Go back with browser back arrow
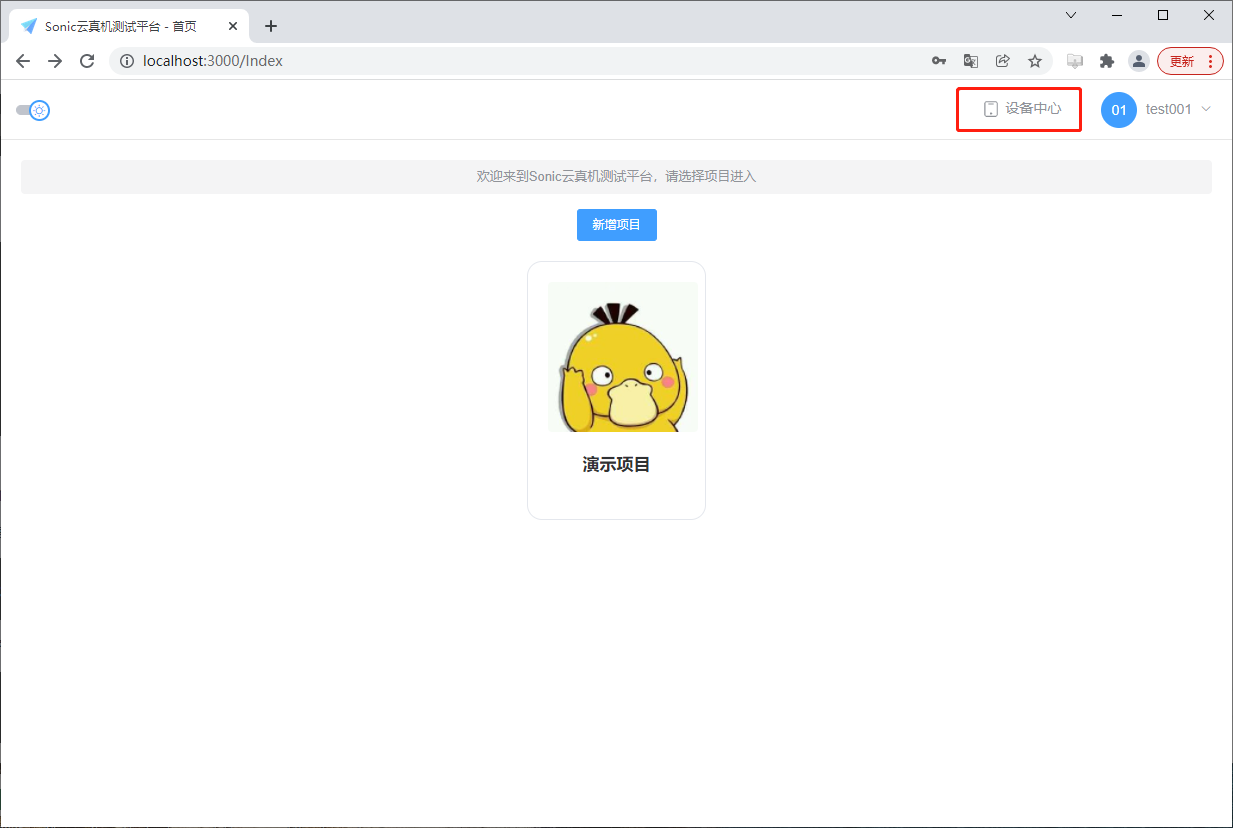The image size is (1233, 828). pos(23,61)
